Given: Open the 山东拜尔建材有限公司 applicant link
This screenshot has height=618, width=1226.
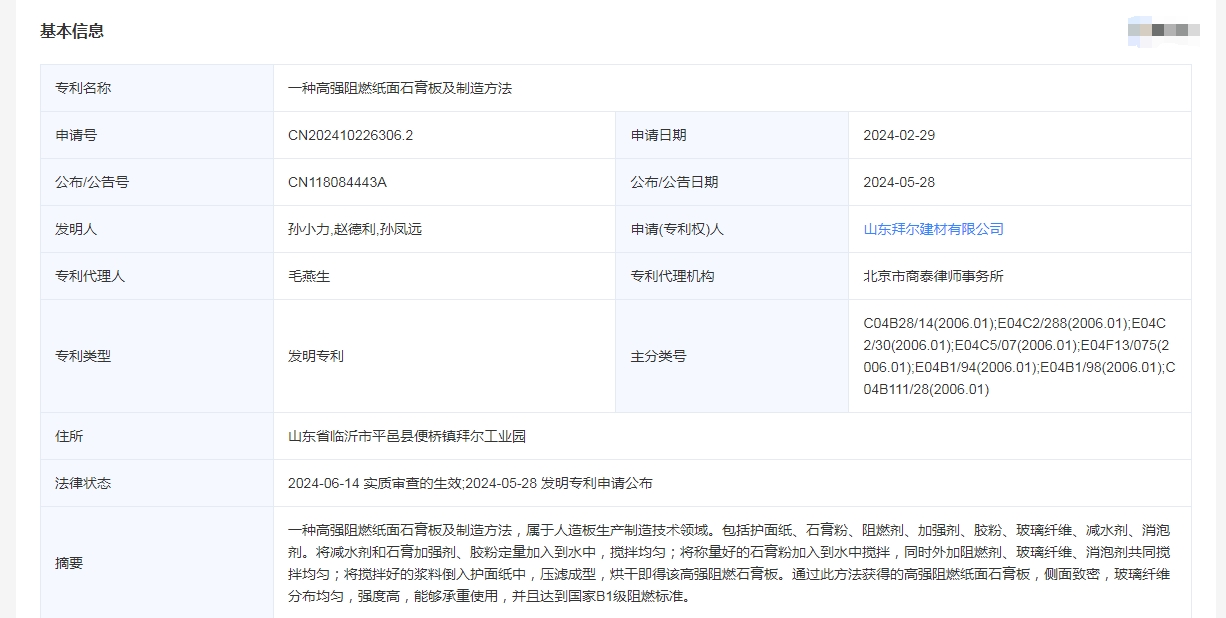Looking at the screenshot, I should point(933,229).
